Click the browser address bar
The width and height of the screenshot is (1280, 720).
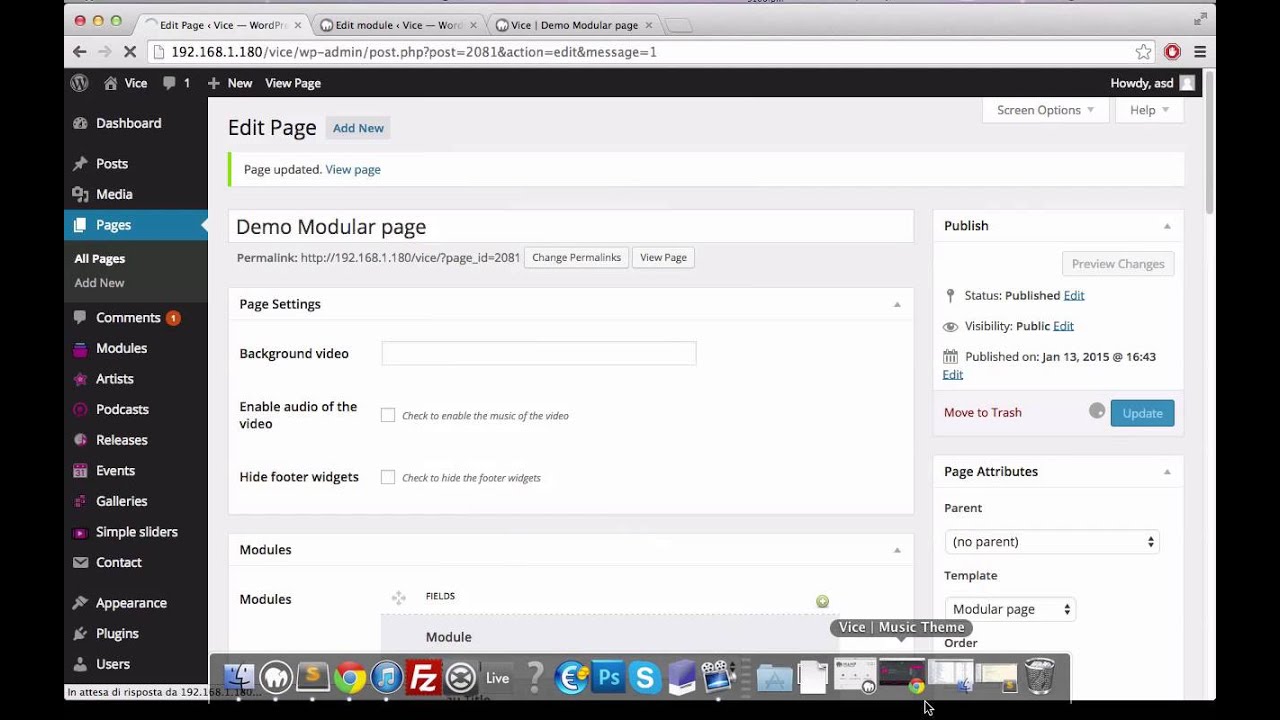pos(640,52)
